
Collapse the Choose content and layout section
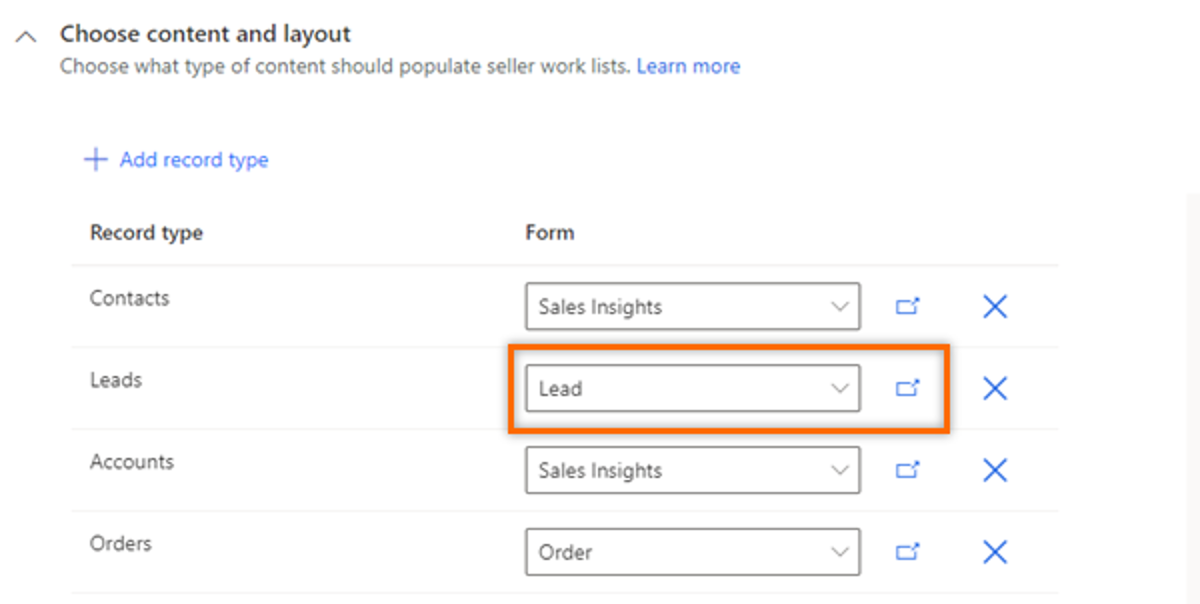tap(27, 36)
